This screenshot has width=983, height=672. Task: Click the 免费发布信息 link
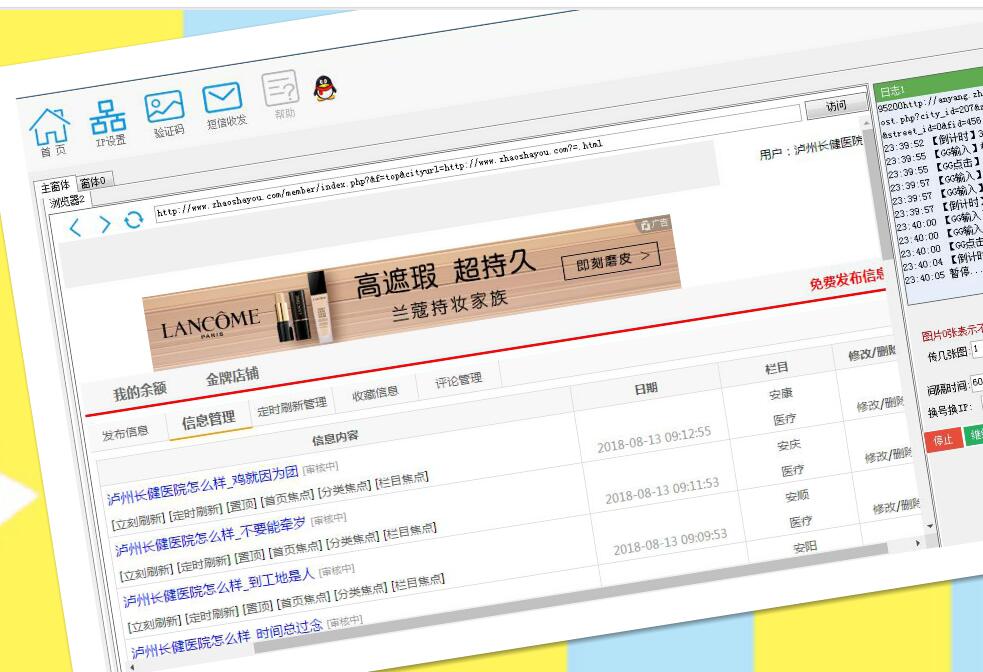[848, 278]
